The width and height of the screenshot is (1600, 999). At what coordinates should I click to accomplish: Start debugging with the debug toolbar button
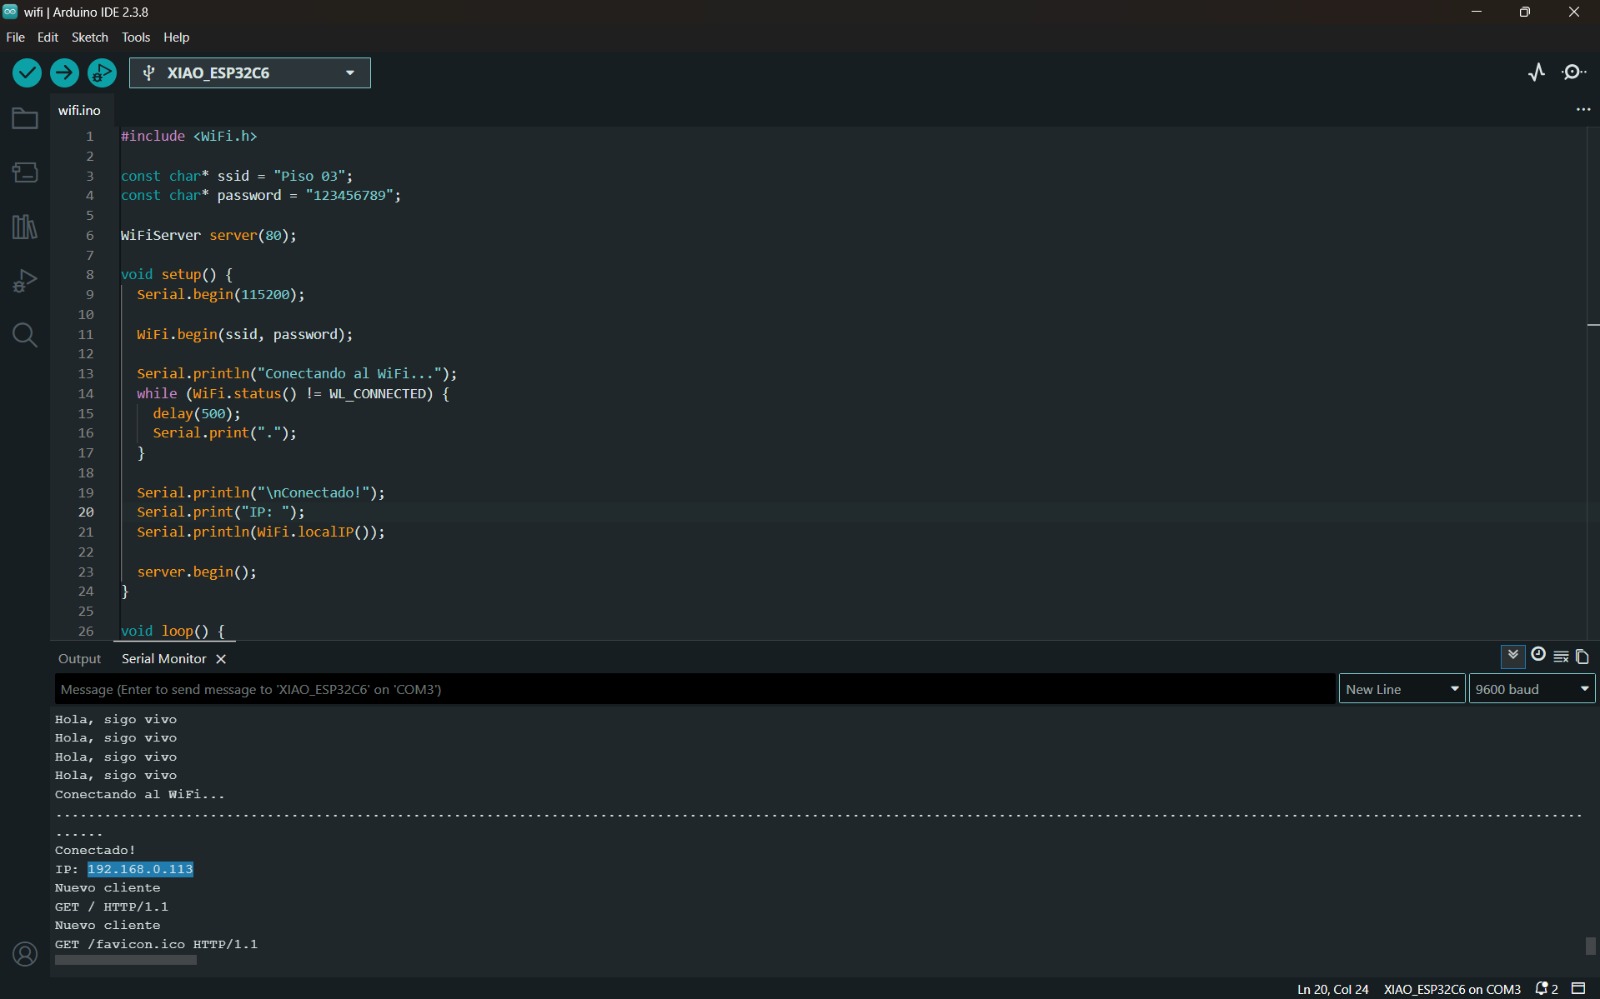pyautogui.click(x=102, y=73)
